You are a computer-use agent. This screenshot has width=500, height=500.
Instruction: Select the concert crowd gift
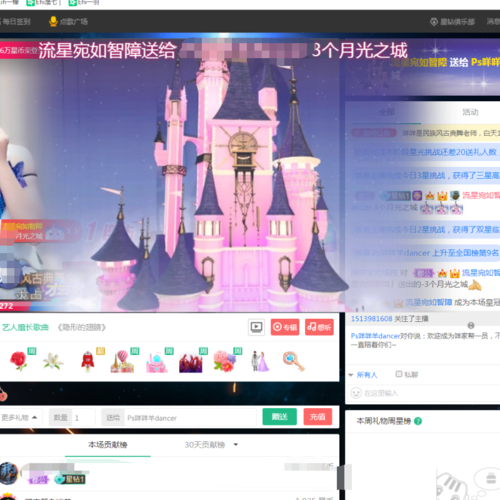191,363
